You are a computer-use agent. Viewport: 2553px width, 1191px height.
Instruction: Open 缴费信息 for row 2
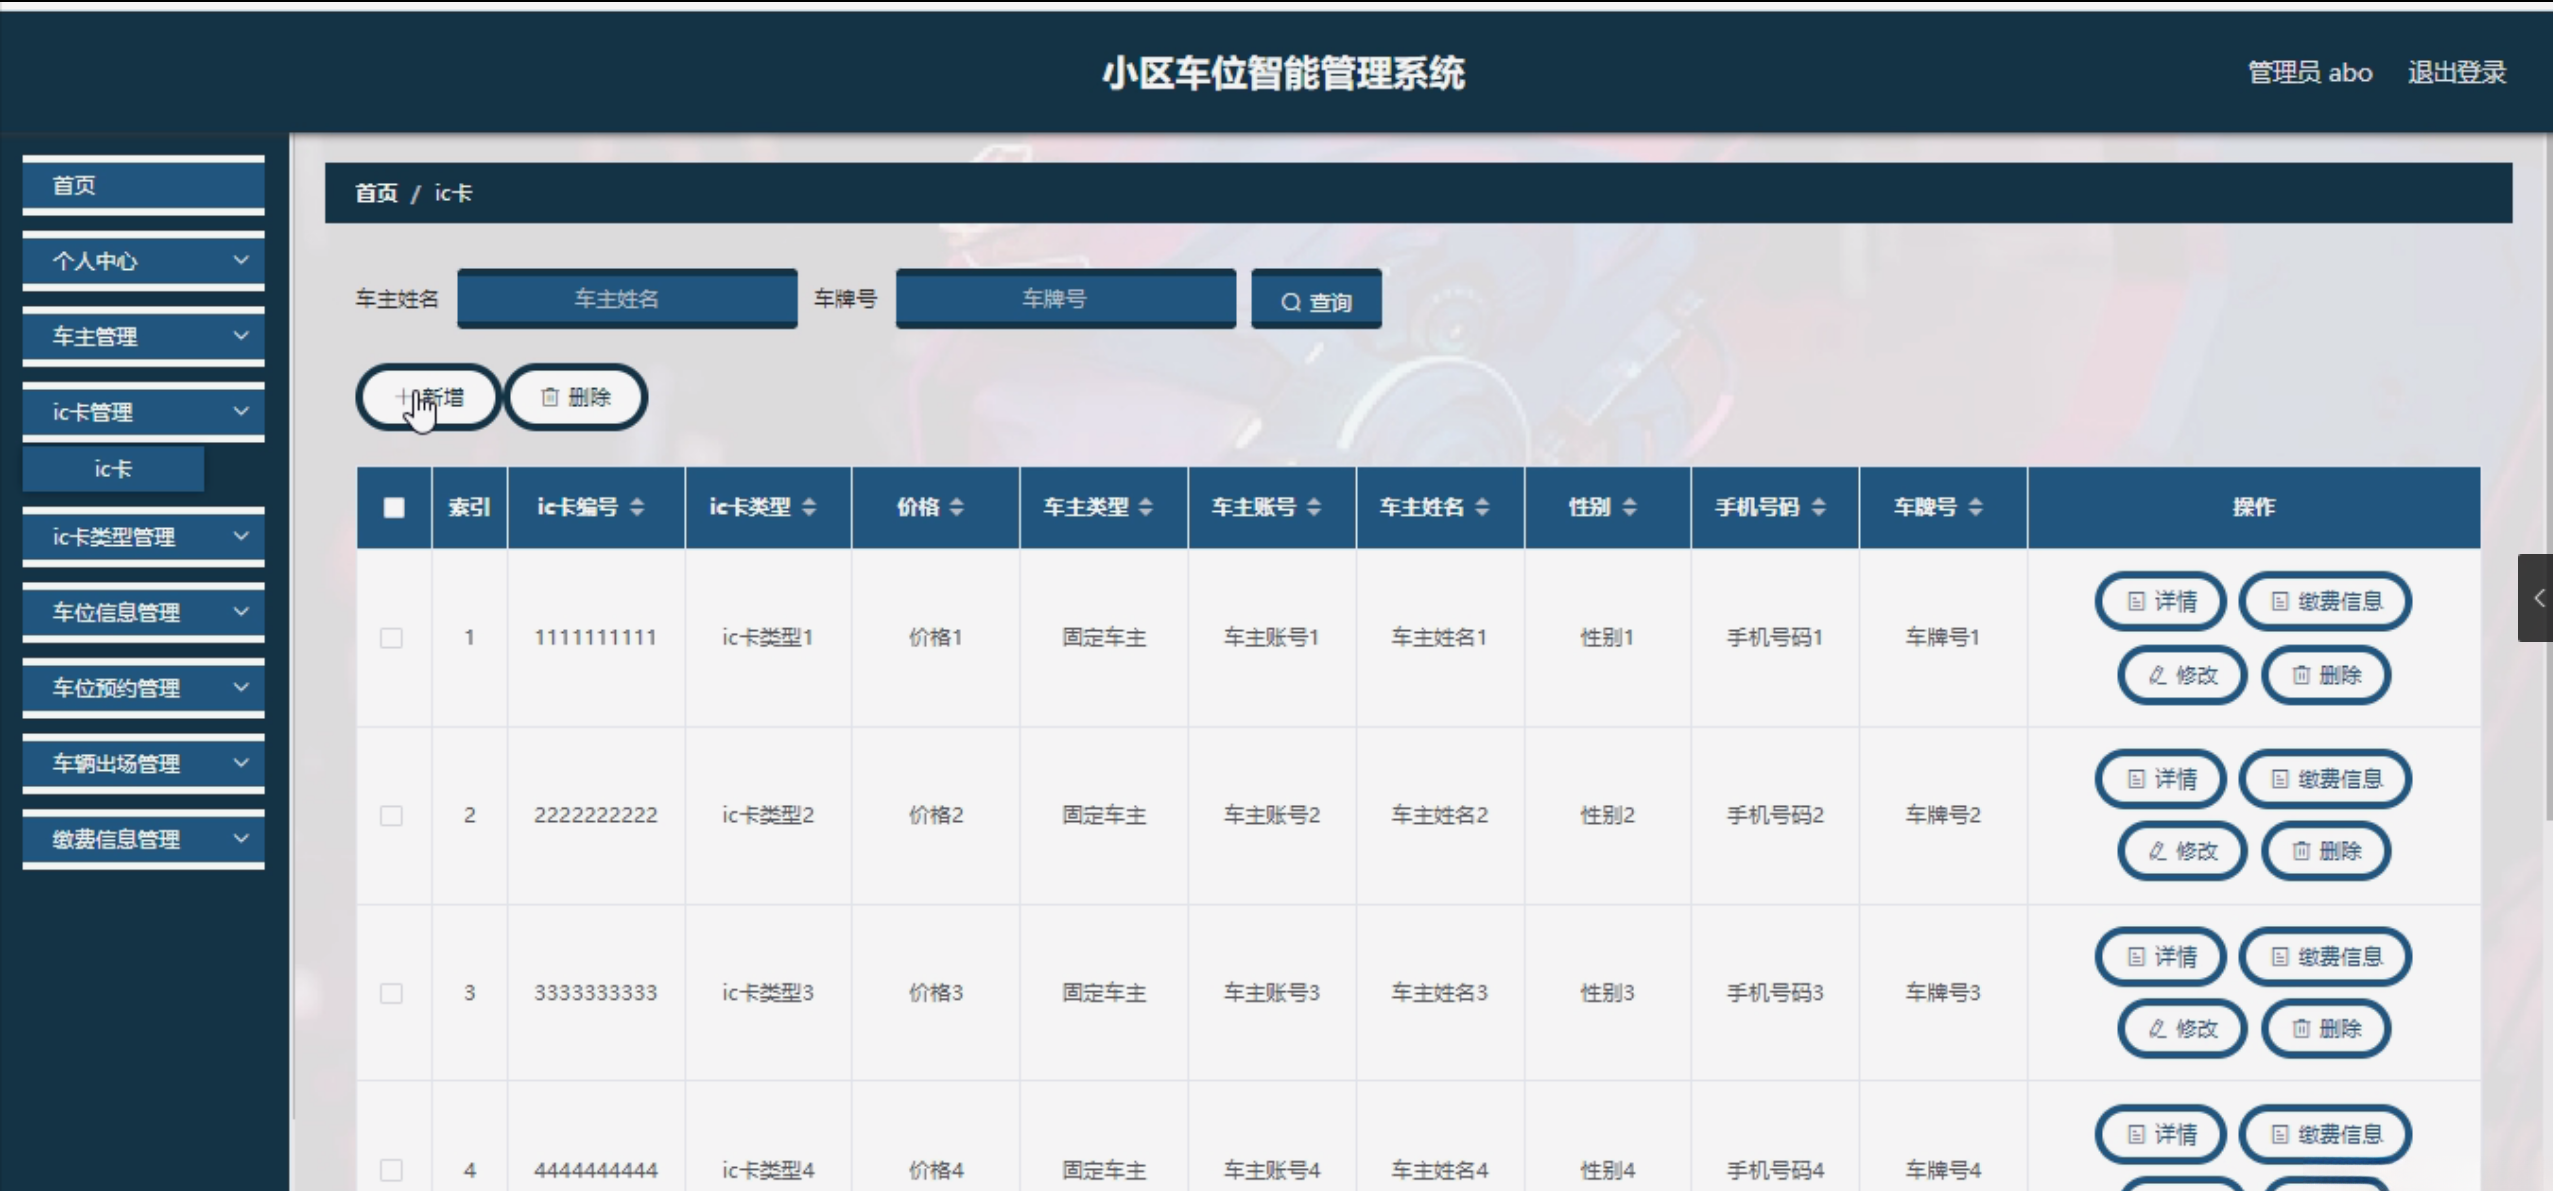click(2325, 779)
